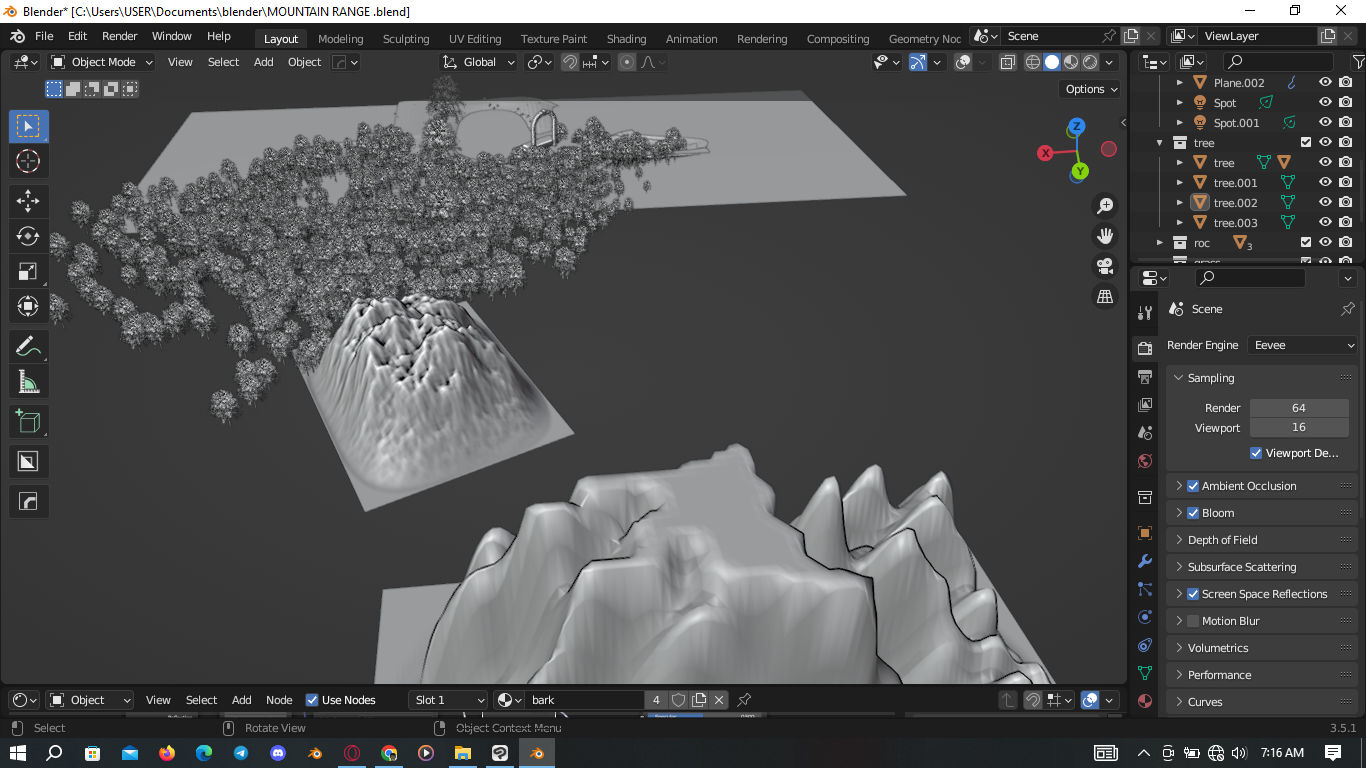This screenshot has width=1366, height=768.
Task: Open the viewport Options dropdown
Action: pos(1090,89)
